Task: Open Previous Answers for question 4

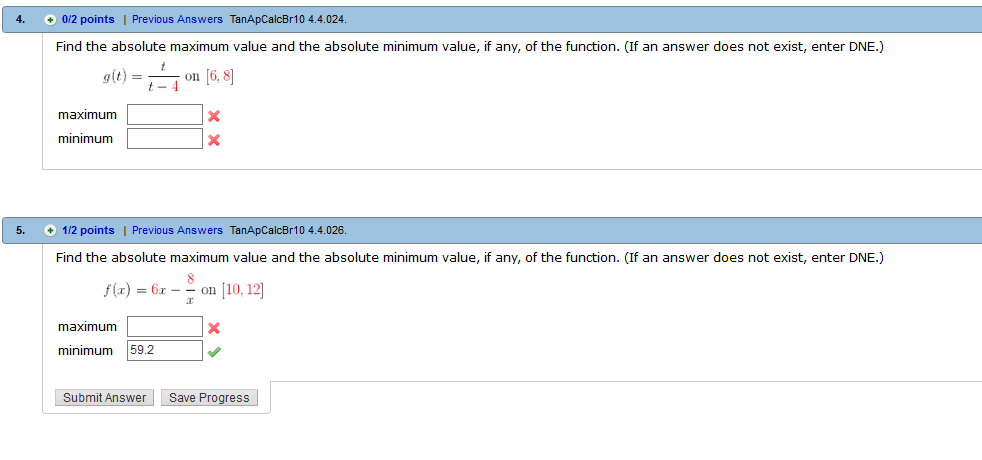Action: pyautogui.click(x=177, y=19)
